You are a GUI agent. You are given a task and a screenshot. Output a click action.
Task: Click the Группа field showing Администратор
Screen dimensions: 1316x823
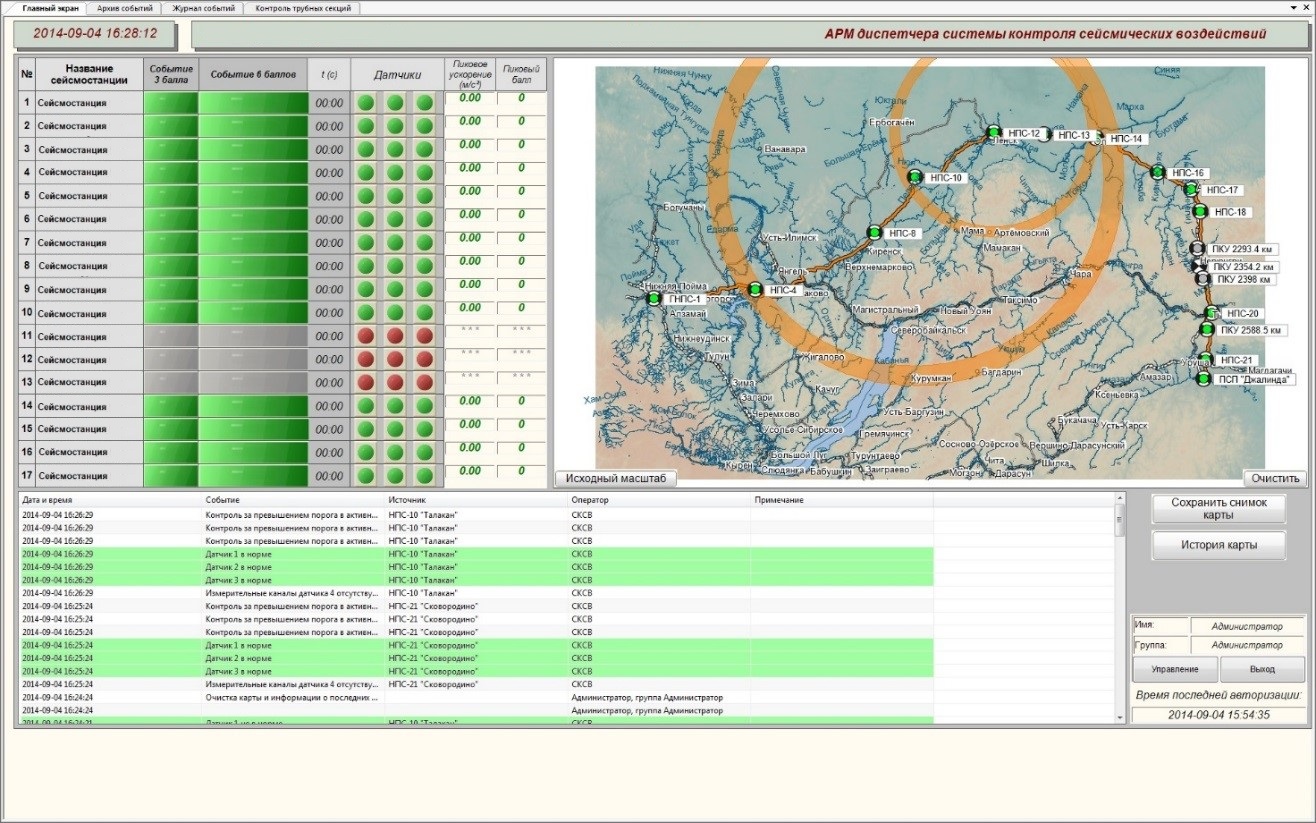pos(1246,645)
